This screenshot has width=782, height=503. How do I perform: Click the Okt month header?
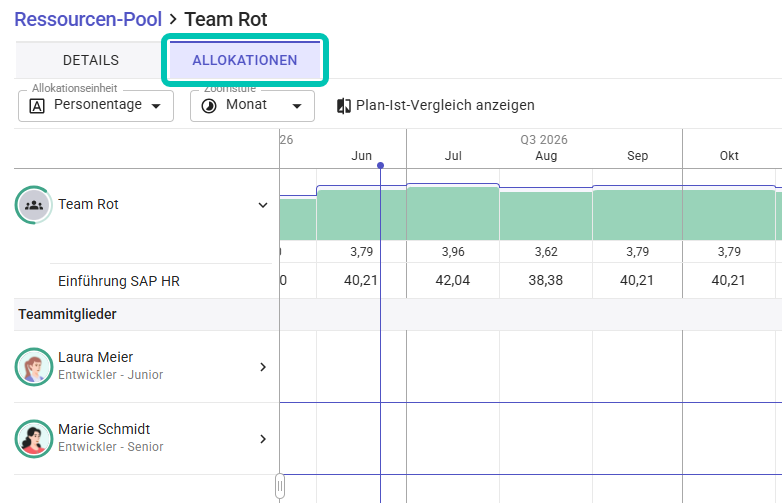point(729,156)
